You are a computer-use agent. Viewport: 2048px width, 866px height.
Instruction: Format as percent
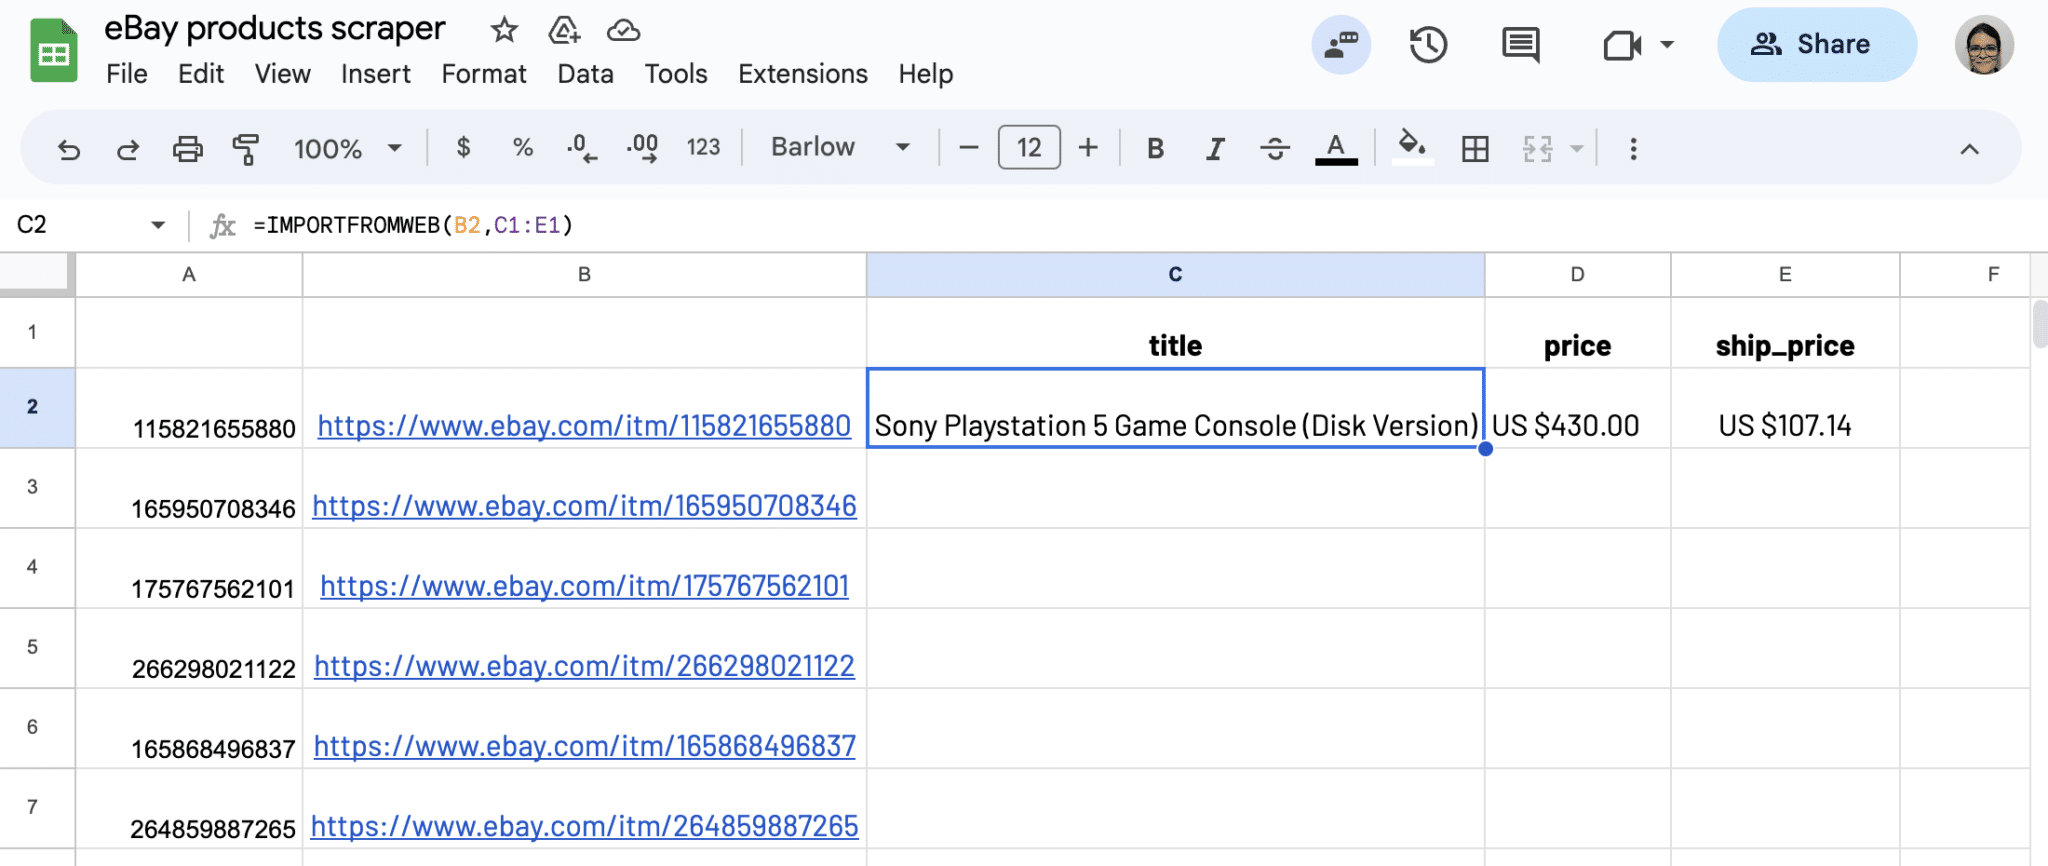523,148
